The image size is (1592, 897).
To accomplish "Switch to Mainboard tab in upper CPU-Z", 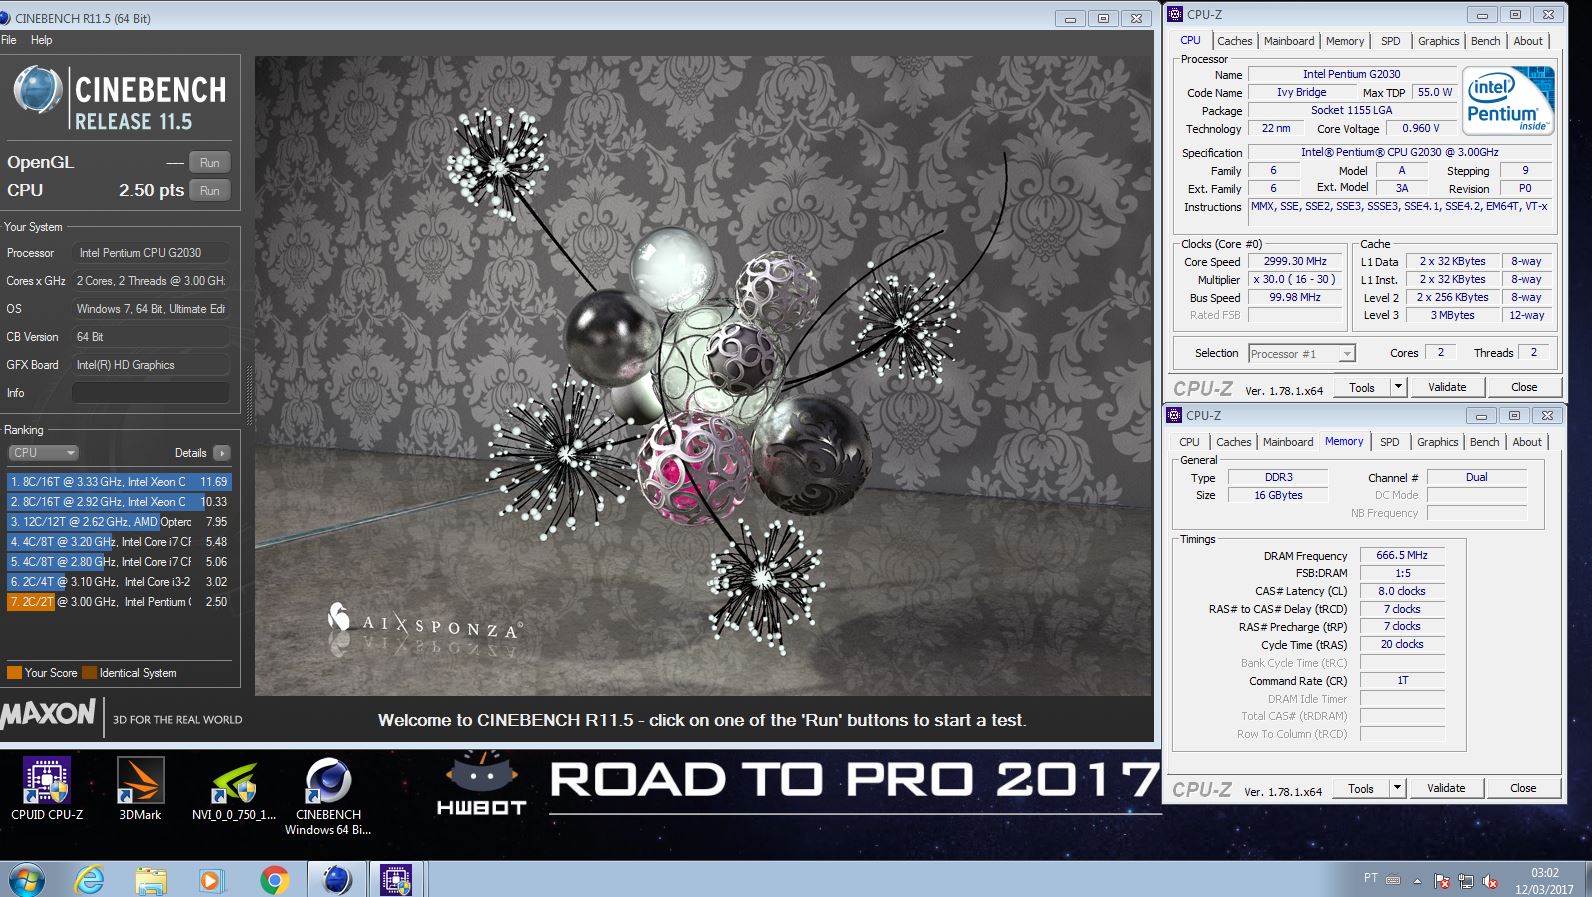I will (x=1289, y=41).
